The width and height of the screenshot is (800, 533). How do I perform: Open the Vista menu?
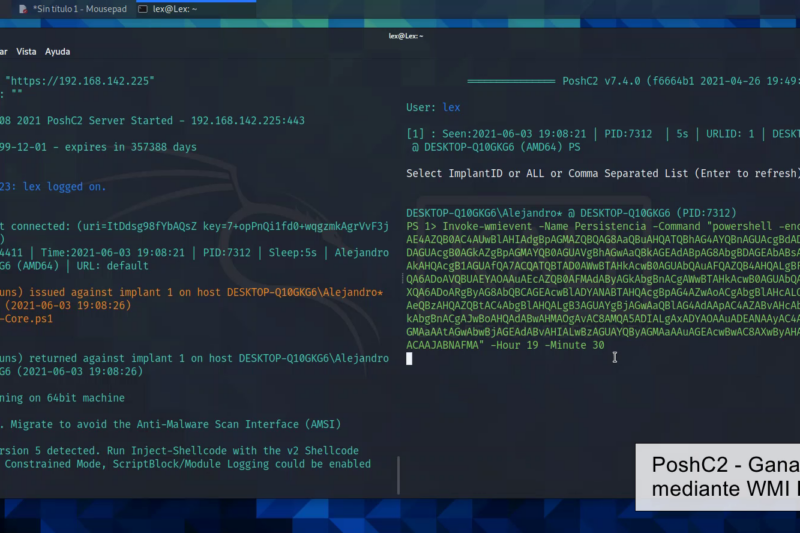coord(26,52)
